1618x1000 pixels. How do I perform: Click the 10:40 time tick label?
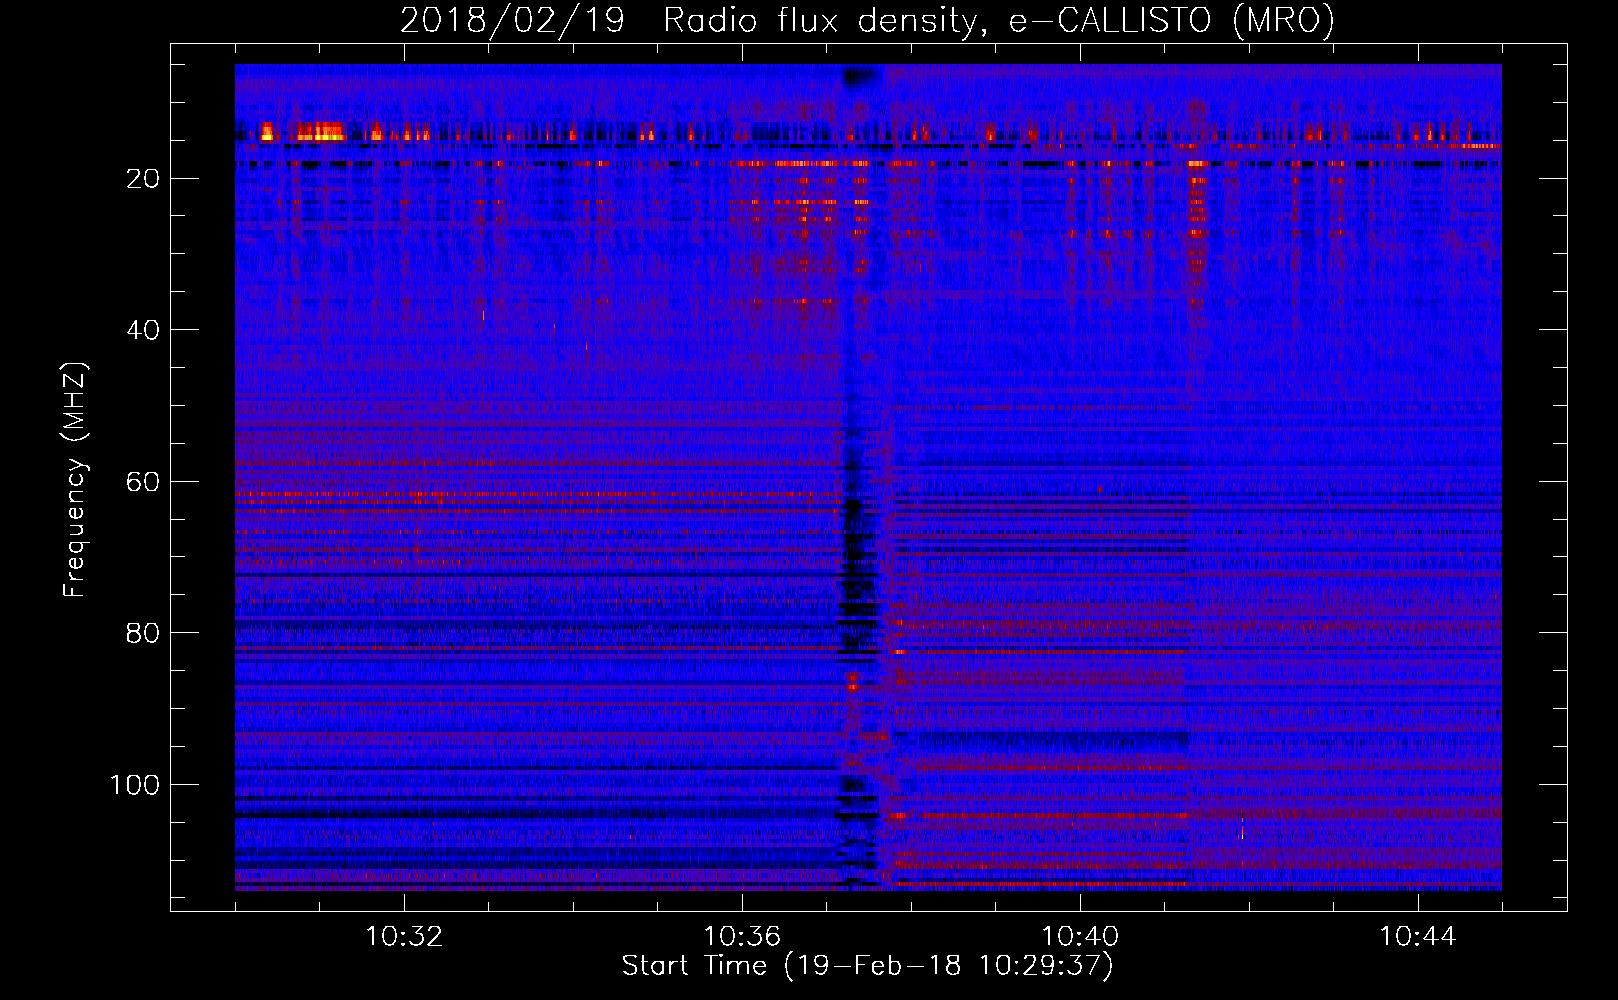(x=1080, y=936)
